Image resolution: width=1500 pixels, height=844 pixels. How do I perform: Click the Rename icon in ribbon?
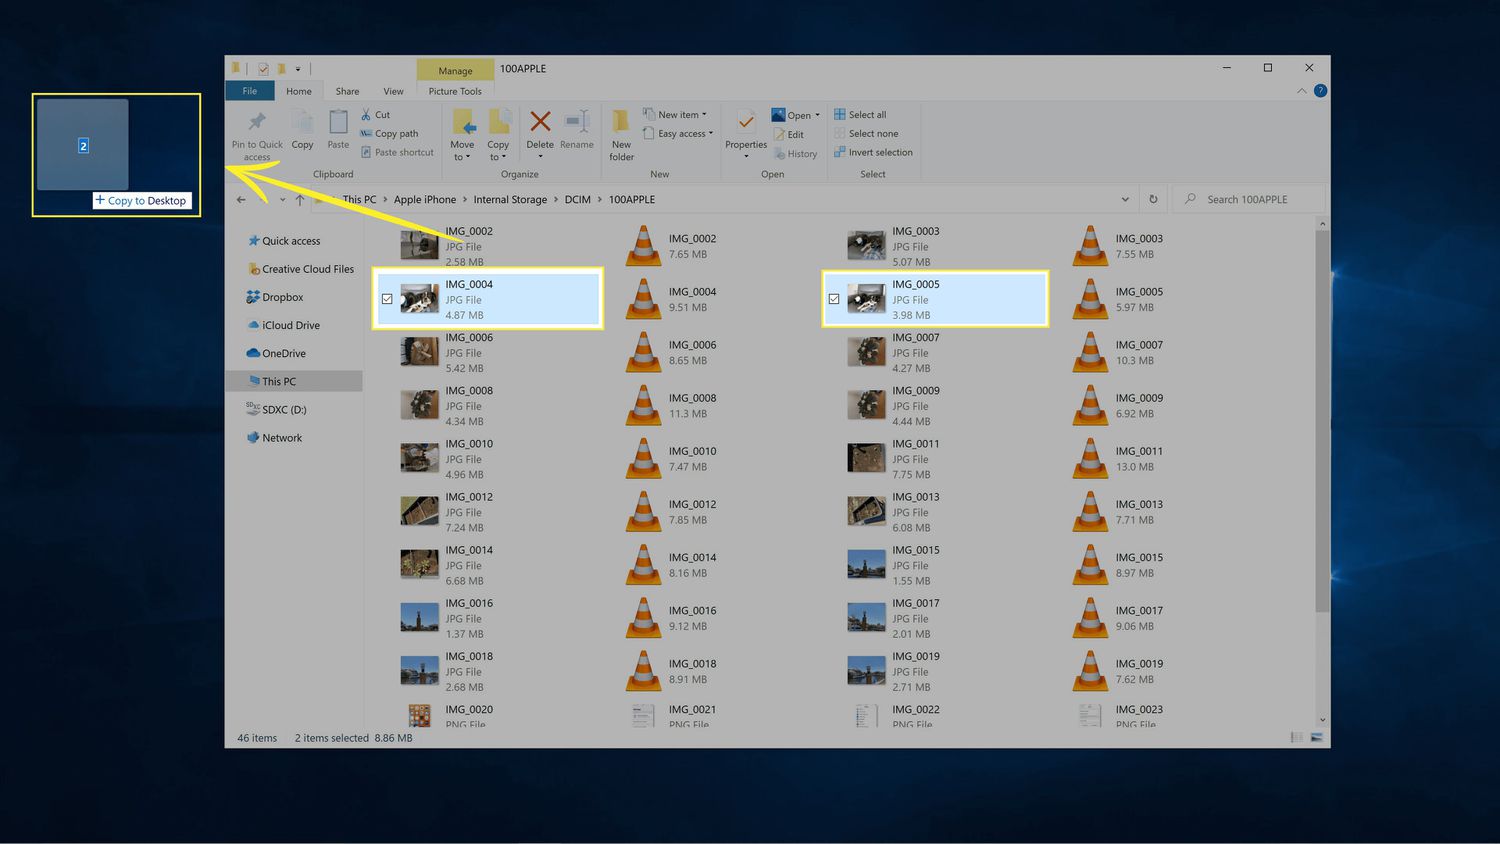(x=577, y=123)
